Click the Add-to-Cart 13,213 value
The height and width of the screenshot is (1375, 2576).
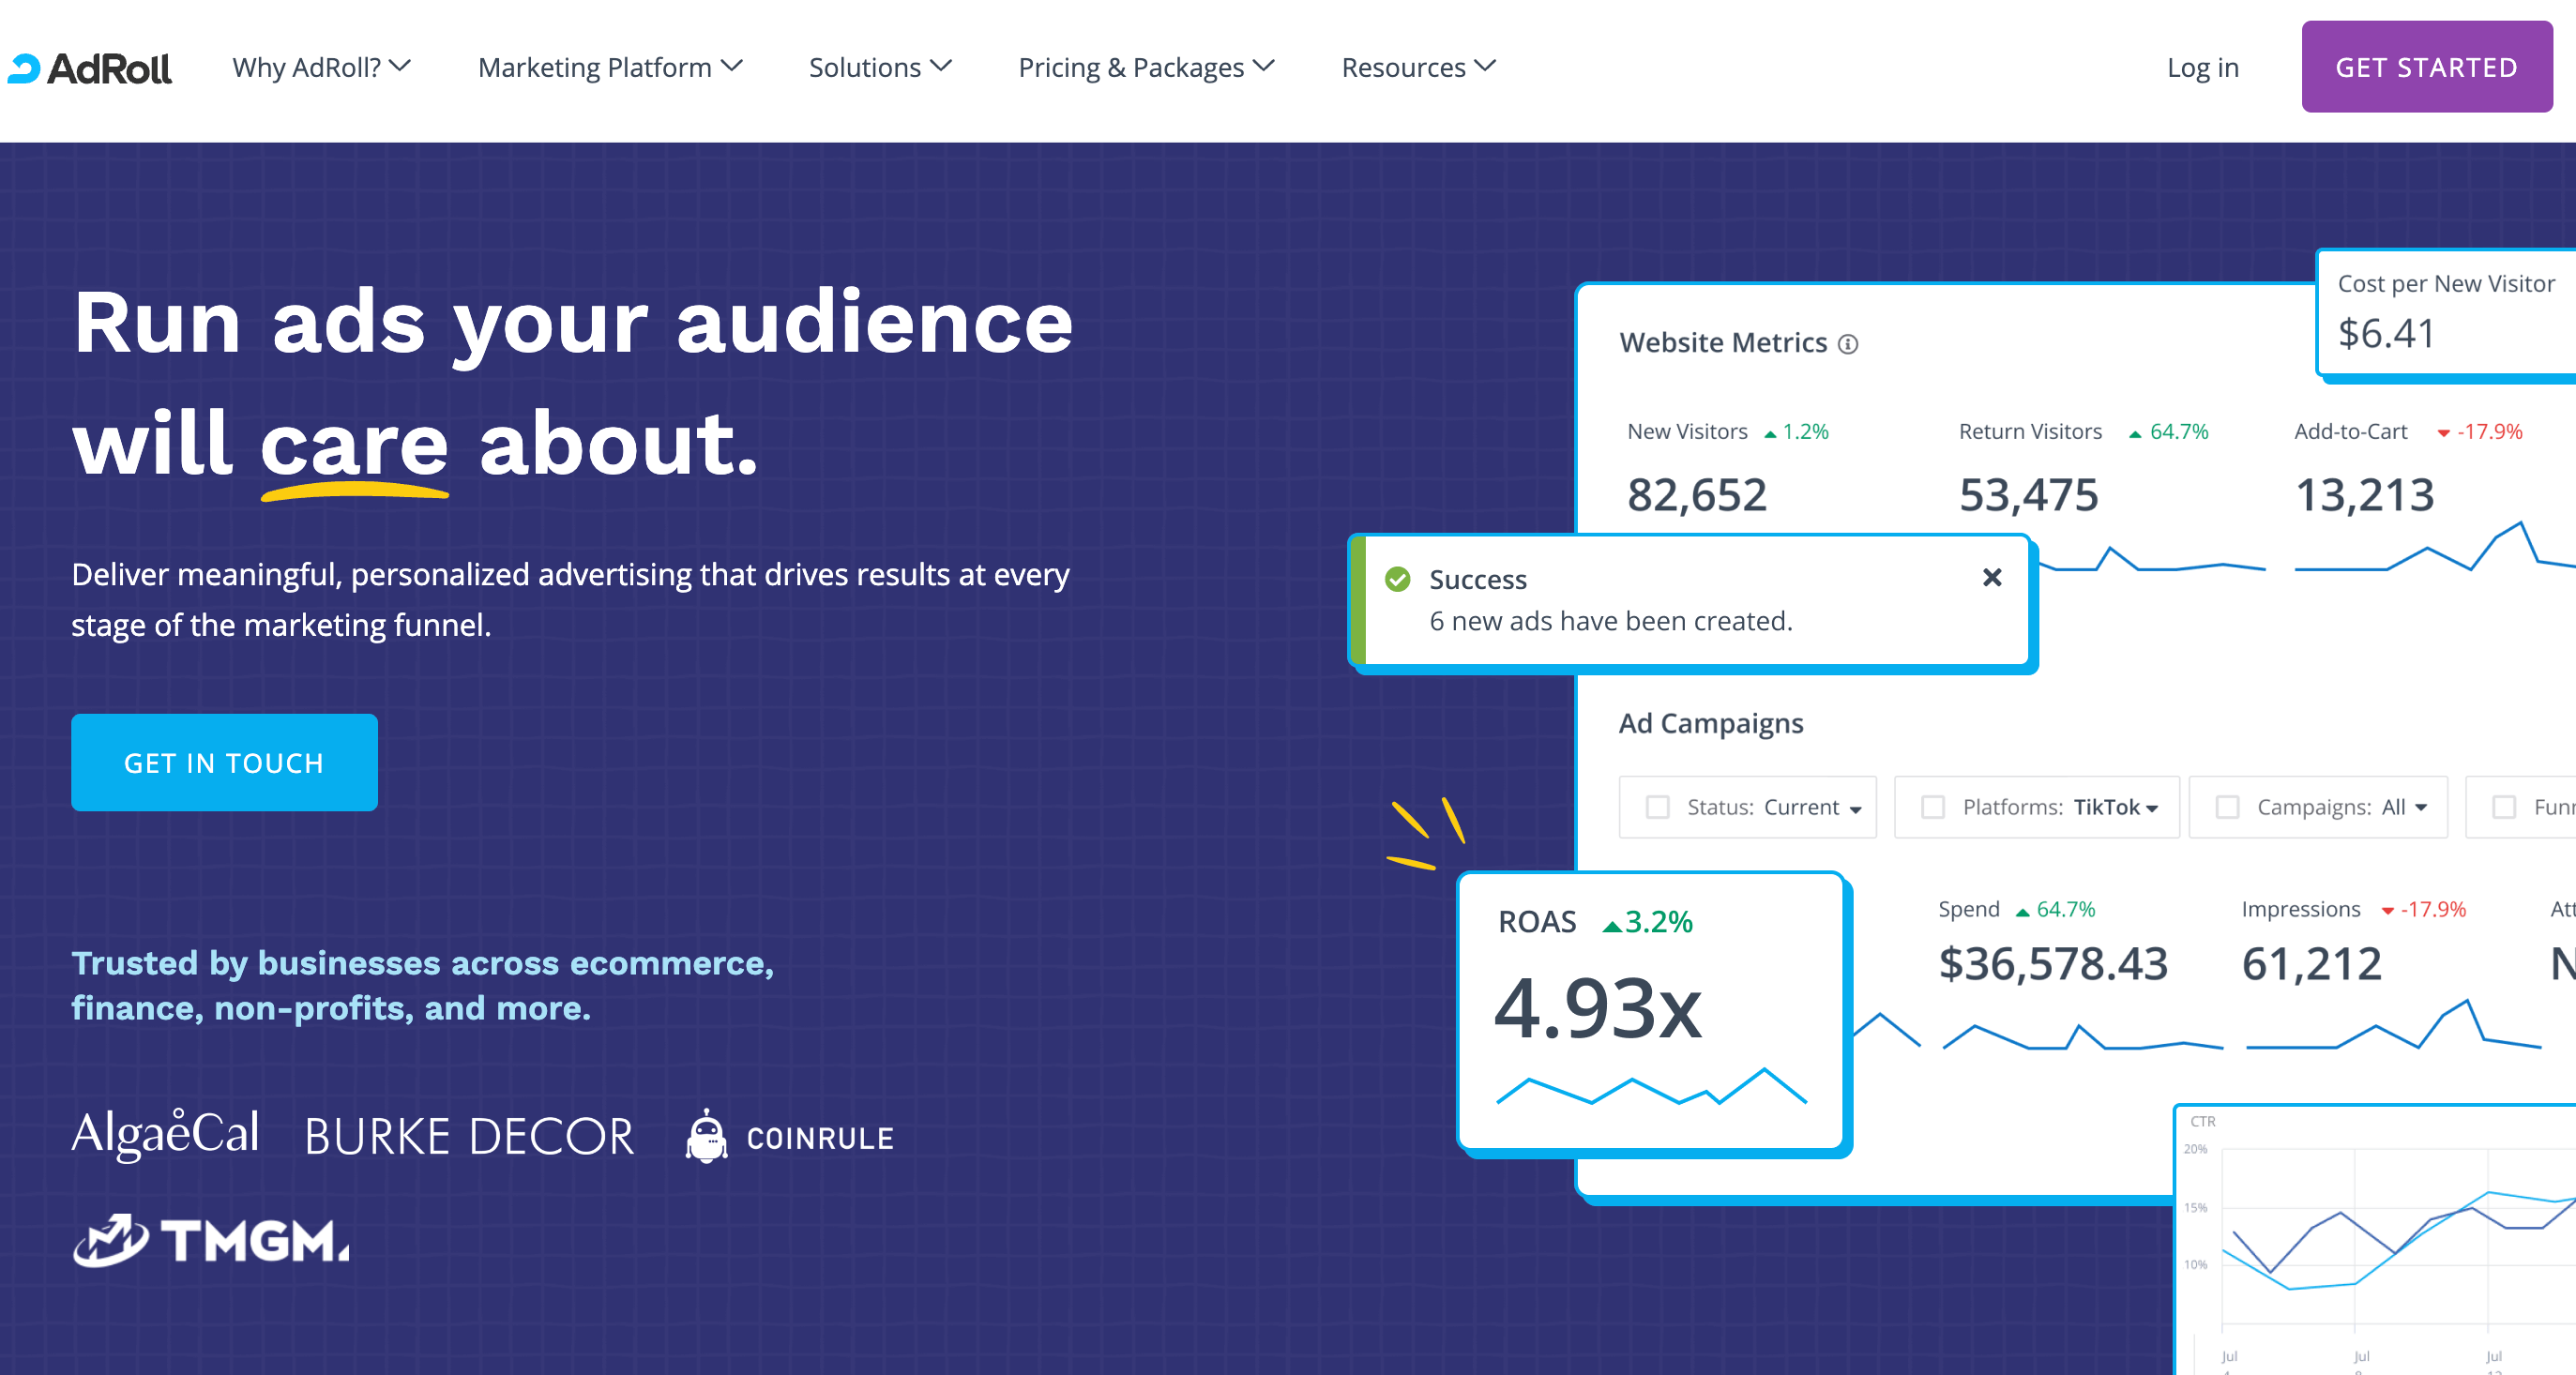point(2364,495)
